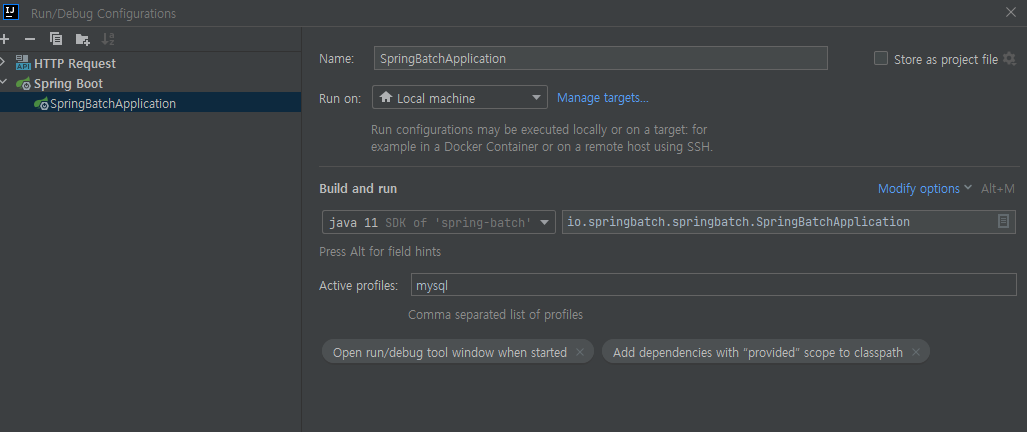The image size is (1027, 432).
Task: Focus the Active profiles field
Action: (714, 285)
